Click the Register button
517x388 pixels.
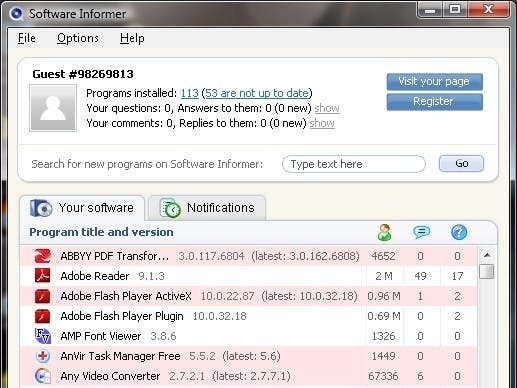(434, 102)
